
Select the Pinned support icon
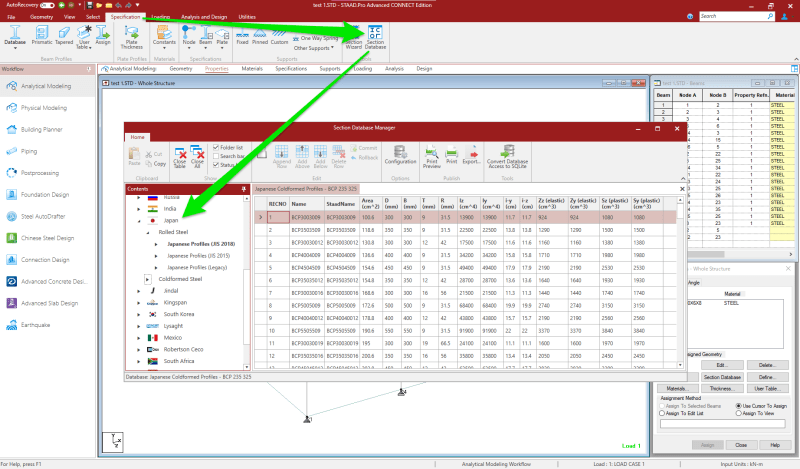260,37
